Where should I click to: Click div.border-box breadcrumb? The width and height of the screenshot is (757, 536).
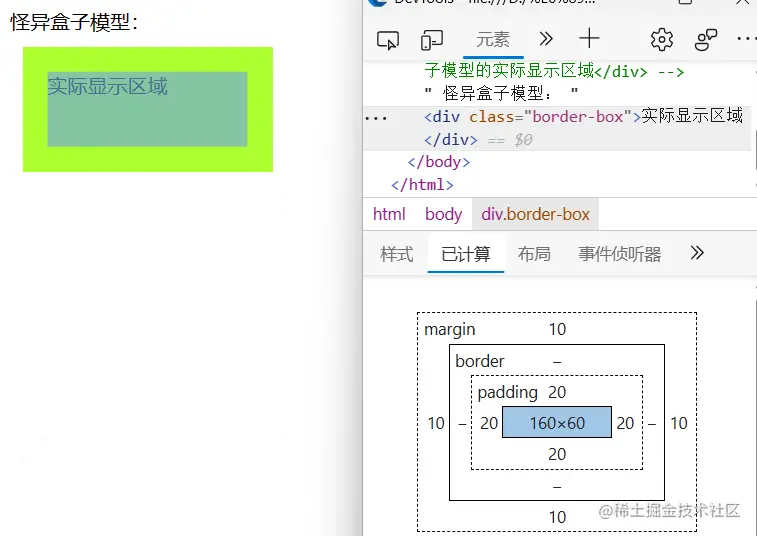click(x=535, y=214)
